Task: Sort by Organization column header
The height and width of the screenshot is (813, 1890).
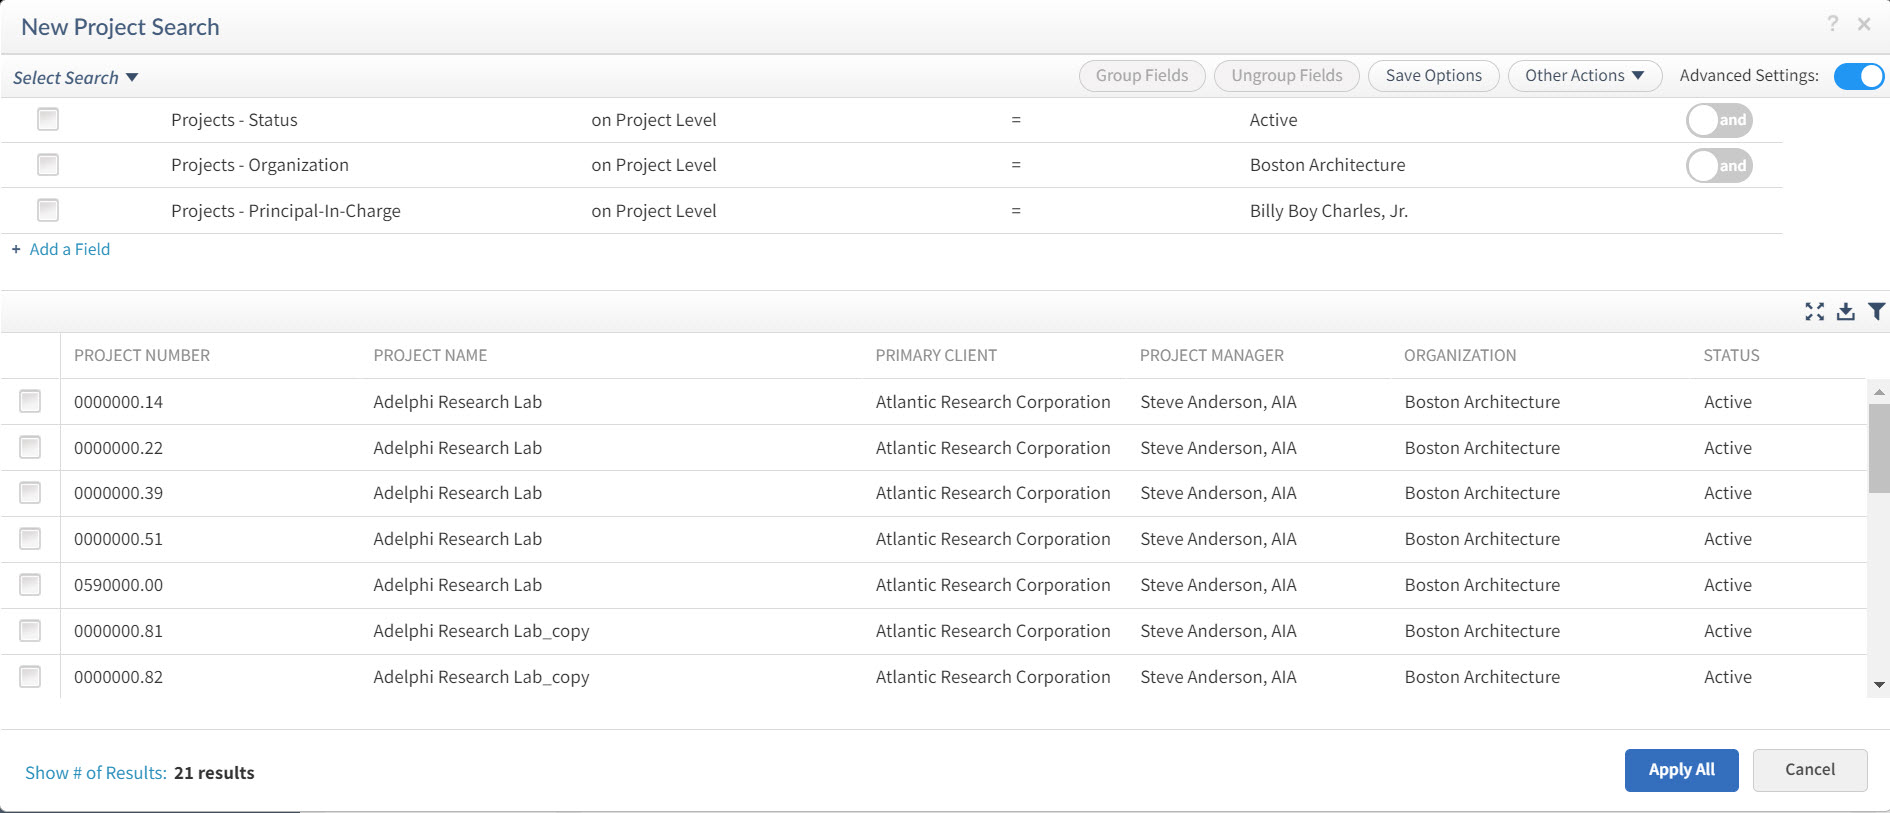Action: pyautogui.click(x=1460, y=356)
